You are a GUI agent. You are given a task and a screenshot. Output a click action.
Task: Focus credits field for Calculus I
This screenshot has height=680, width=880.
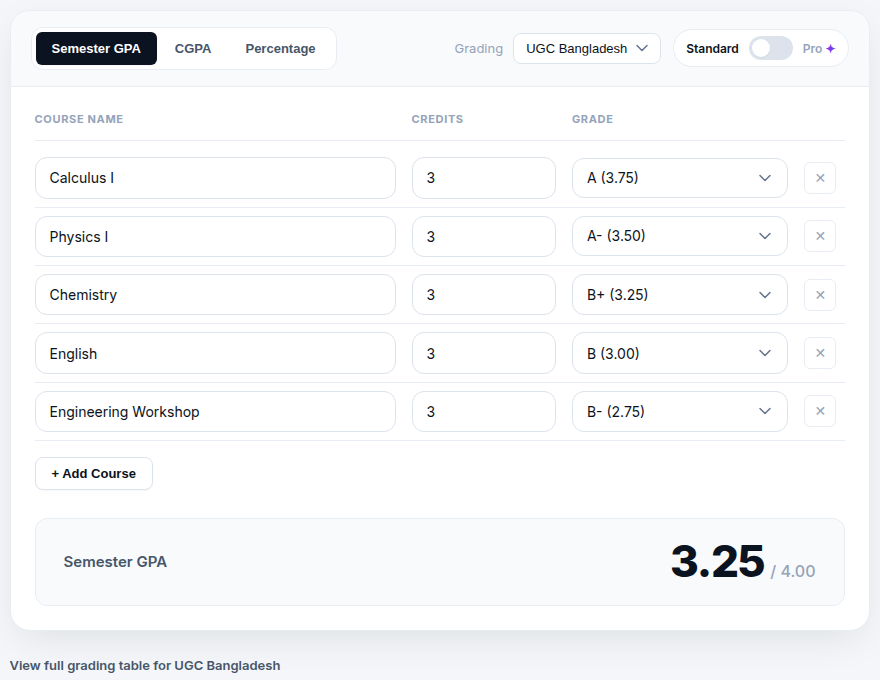[x=484, y=178]
